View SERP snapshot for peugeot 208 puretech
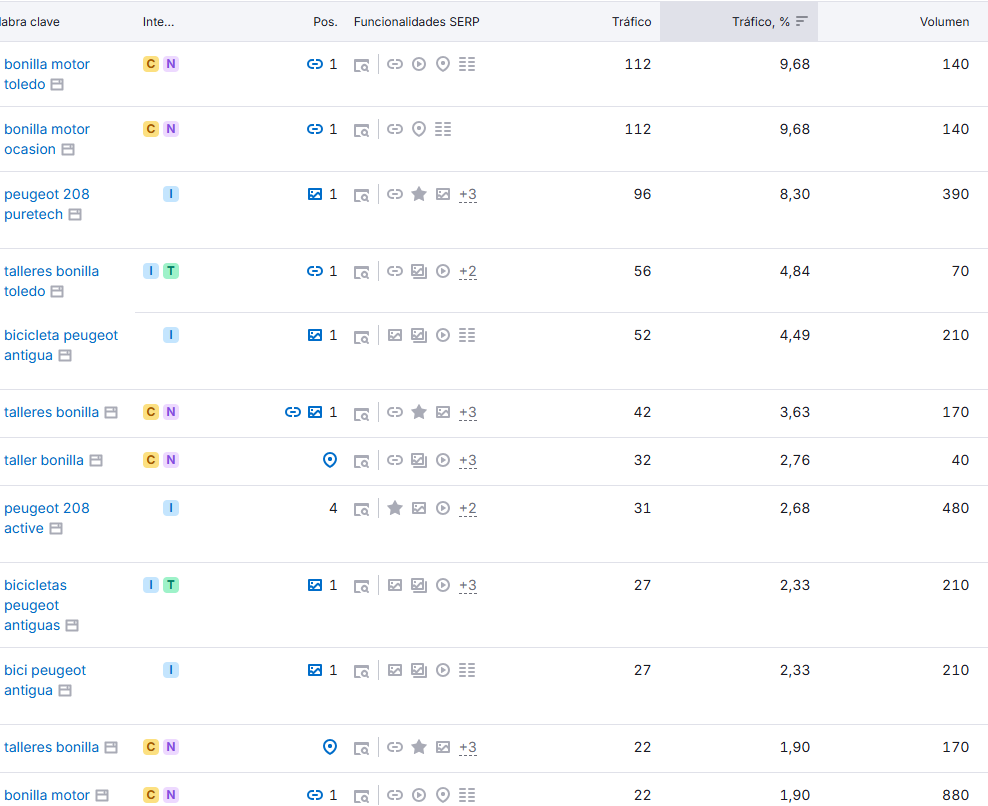 click(361, 195)
